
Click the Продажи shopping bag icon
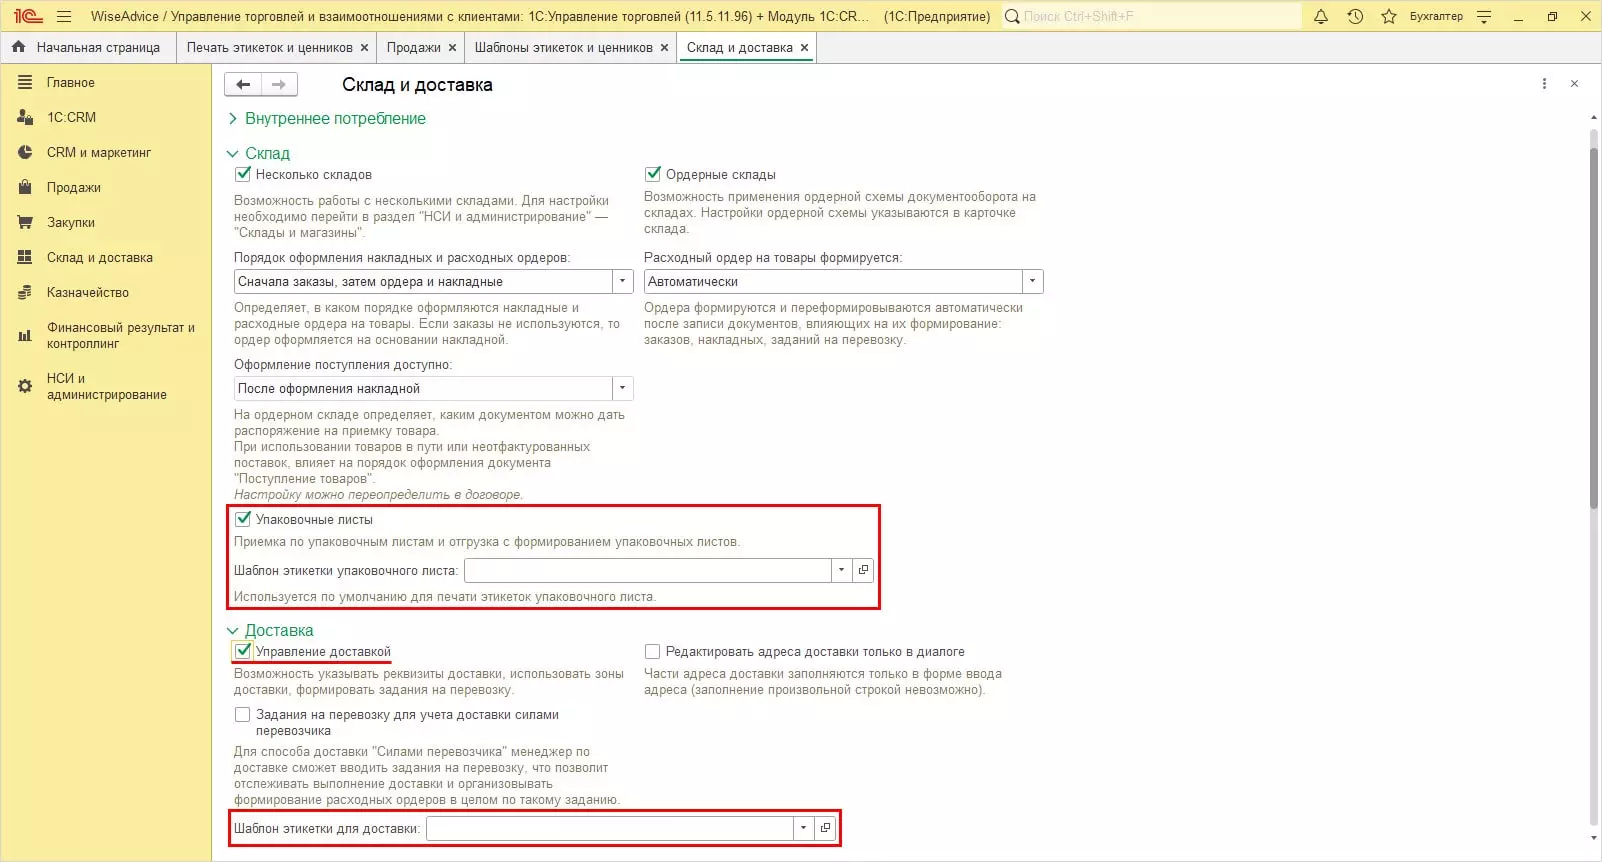pyautogui.click(x=25, y=187)
